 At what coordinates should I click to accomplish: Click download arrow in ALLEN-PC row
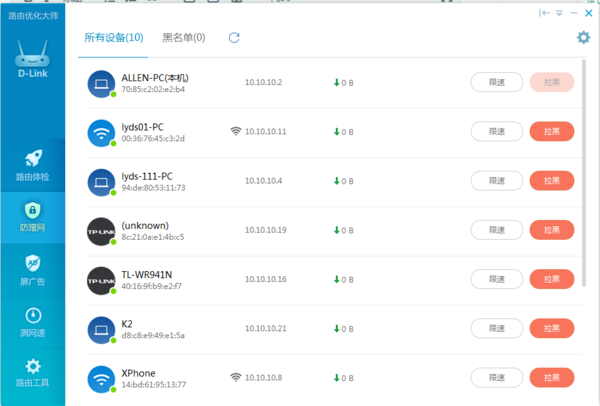coord(337,82)
